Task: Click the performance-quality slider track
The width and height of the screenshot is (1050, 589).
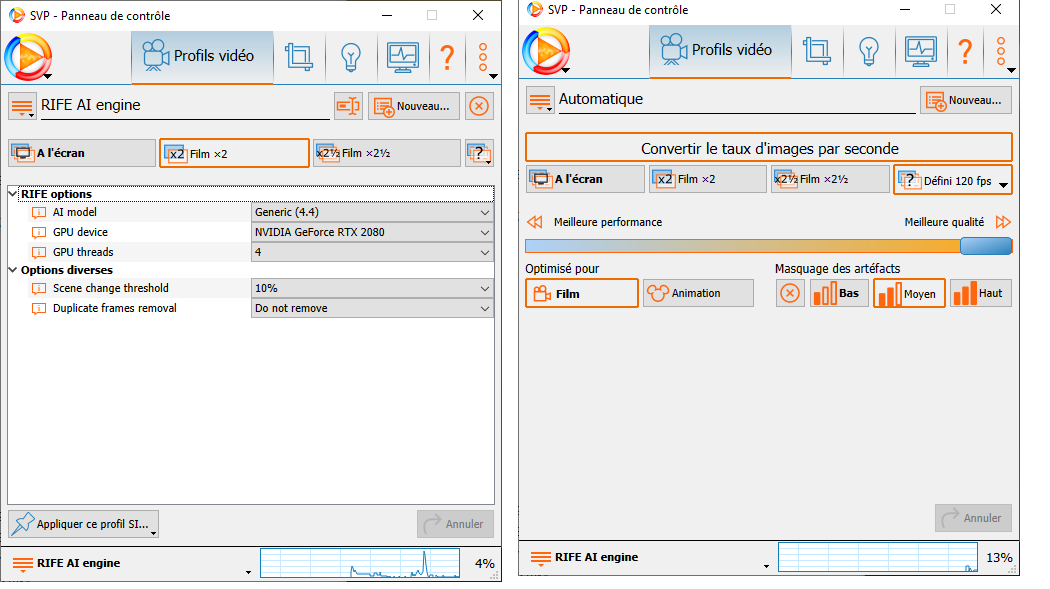Action: tap(740, 246)
